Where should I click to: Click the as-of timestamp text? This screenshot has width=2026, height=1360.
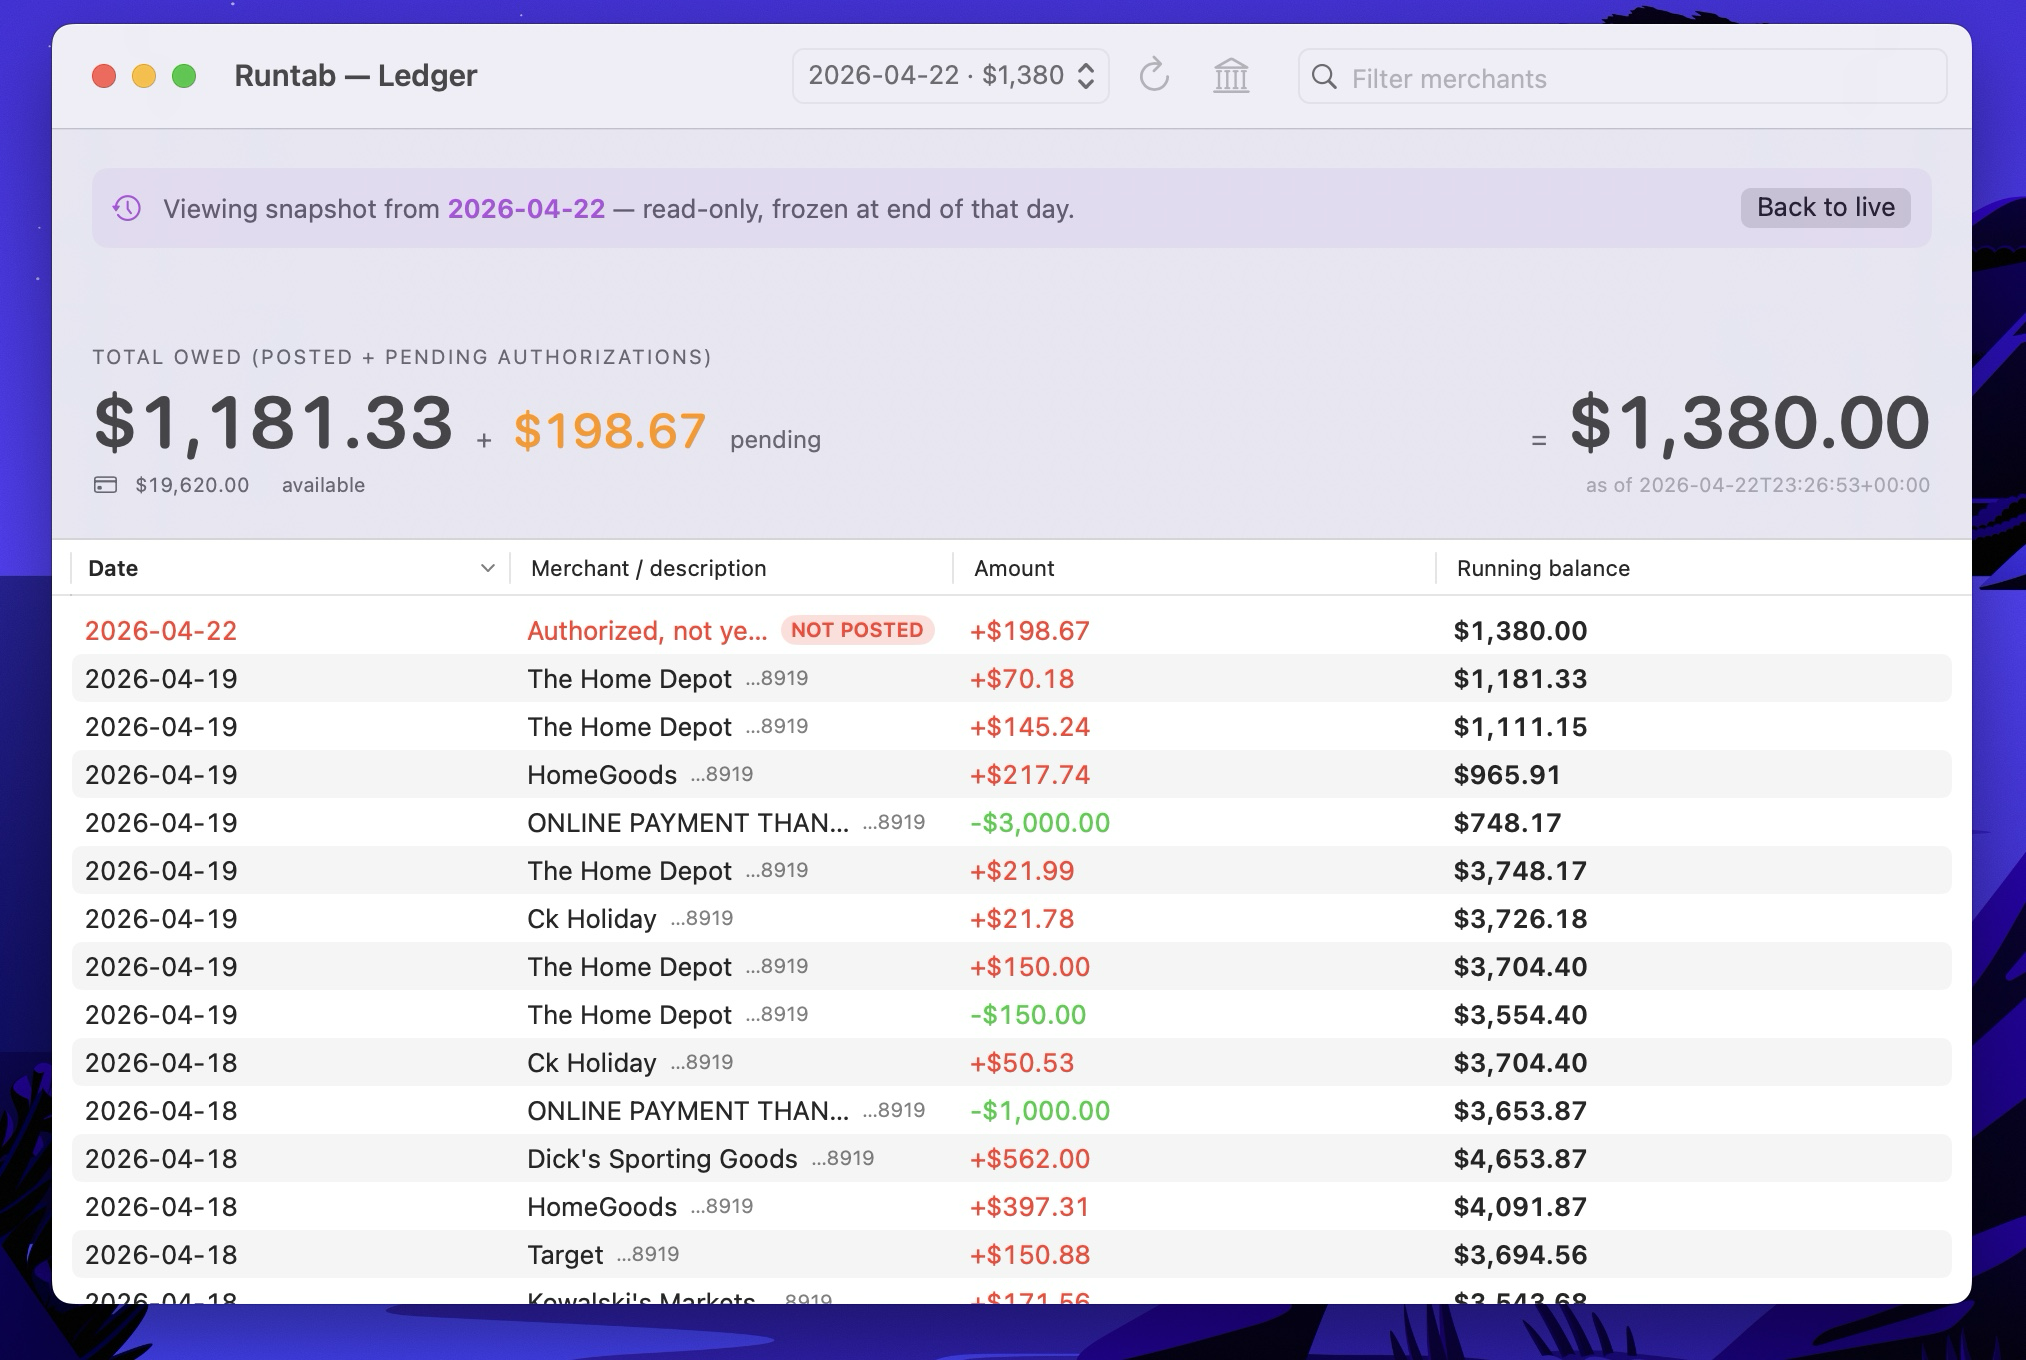pos(1758,485)
